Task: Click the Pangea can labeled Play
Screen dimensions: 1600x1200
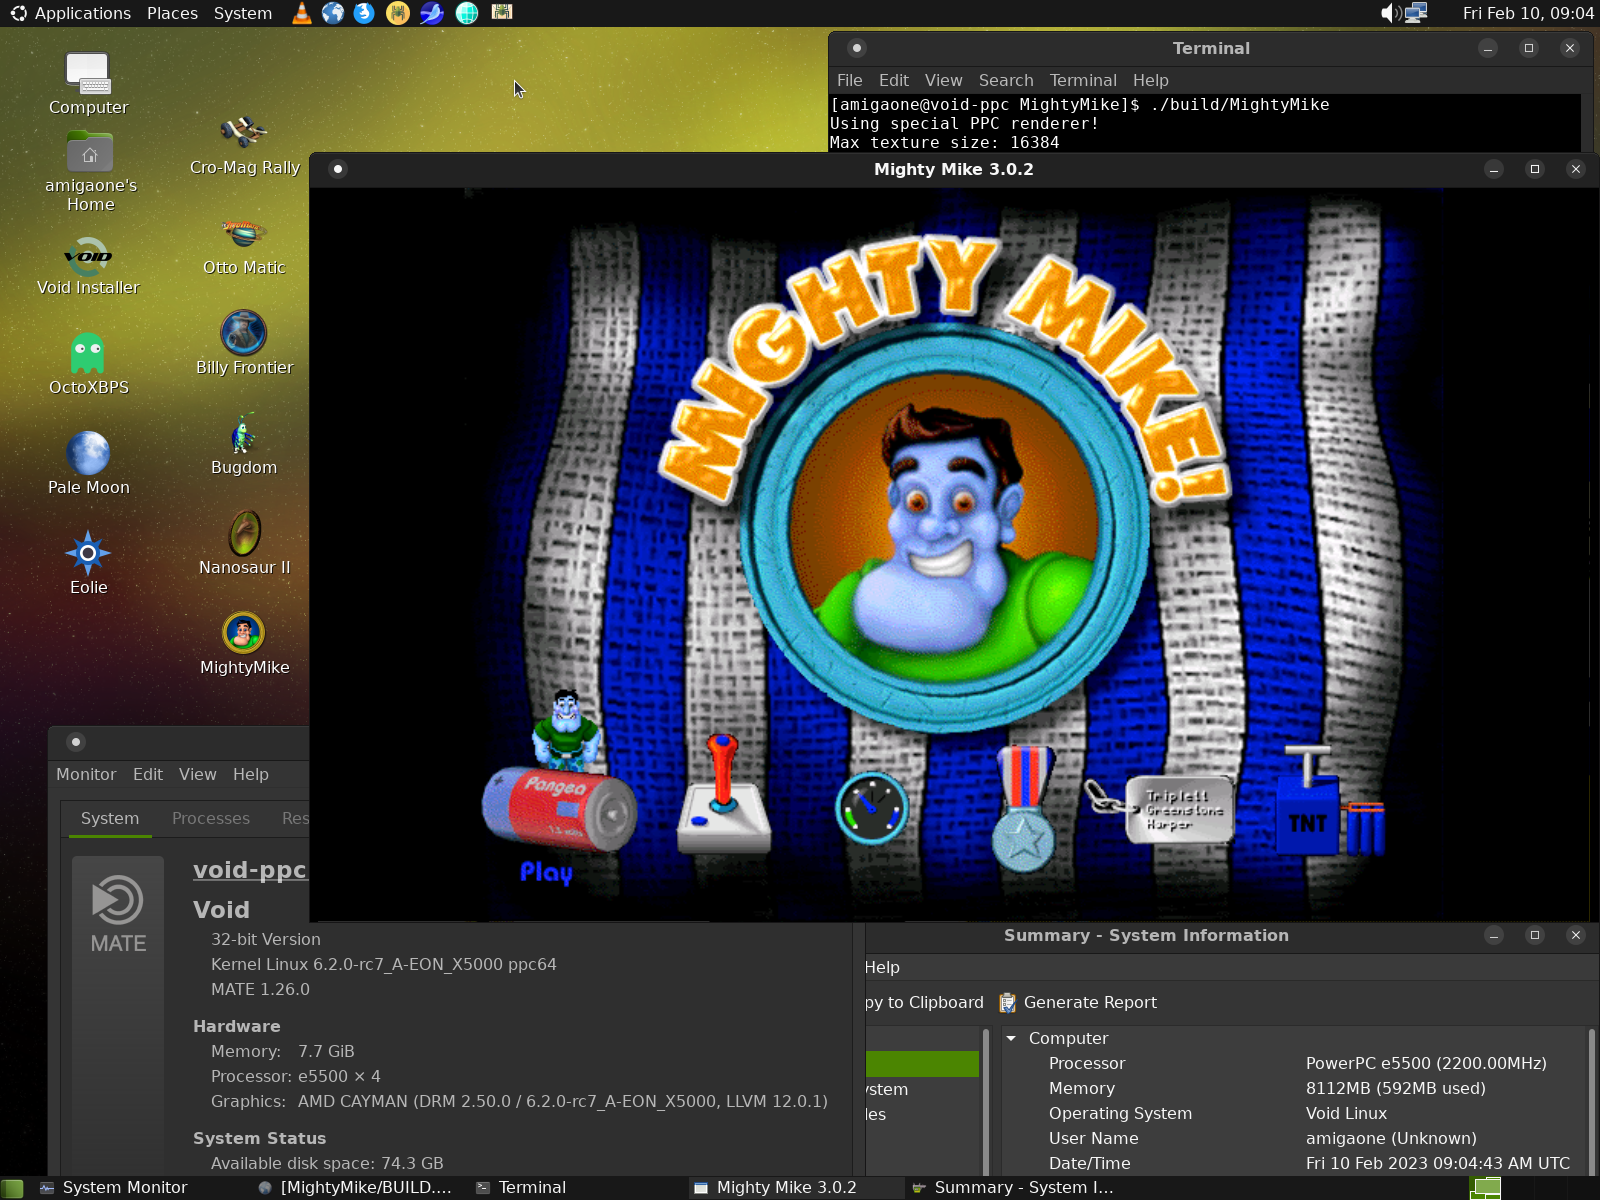Action: [558, 808]
